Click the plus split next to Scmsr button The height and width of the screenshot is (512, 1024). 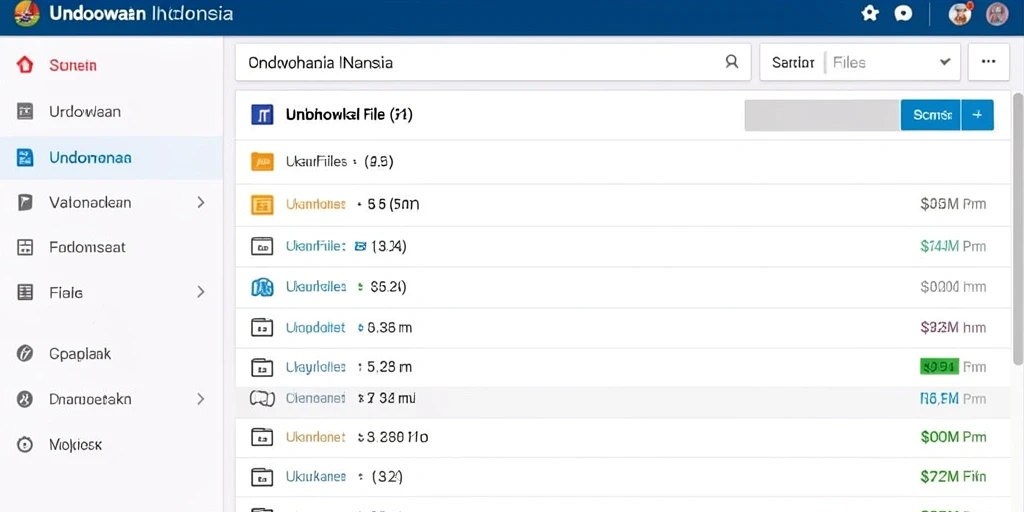coord(978,115)
